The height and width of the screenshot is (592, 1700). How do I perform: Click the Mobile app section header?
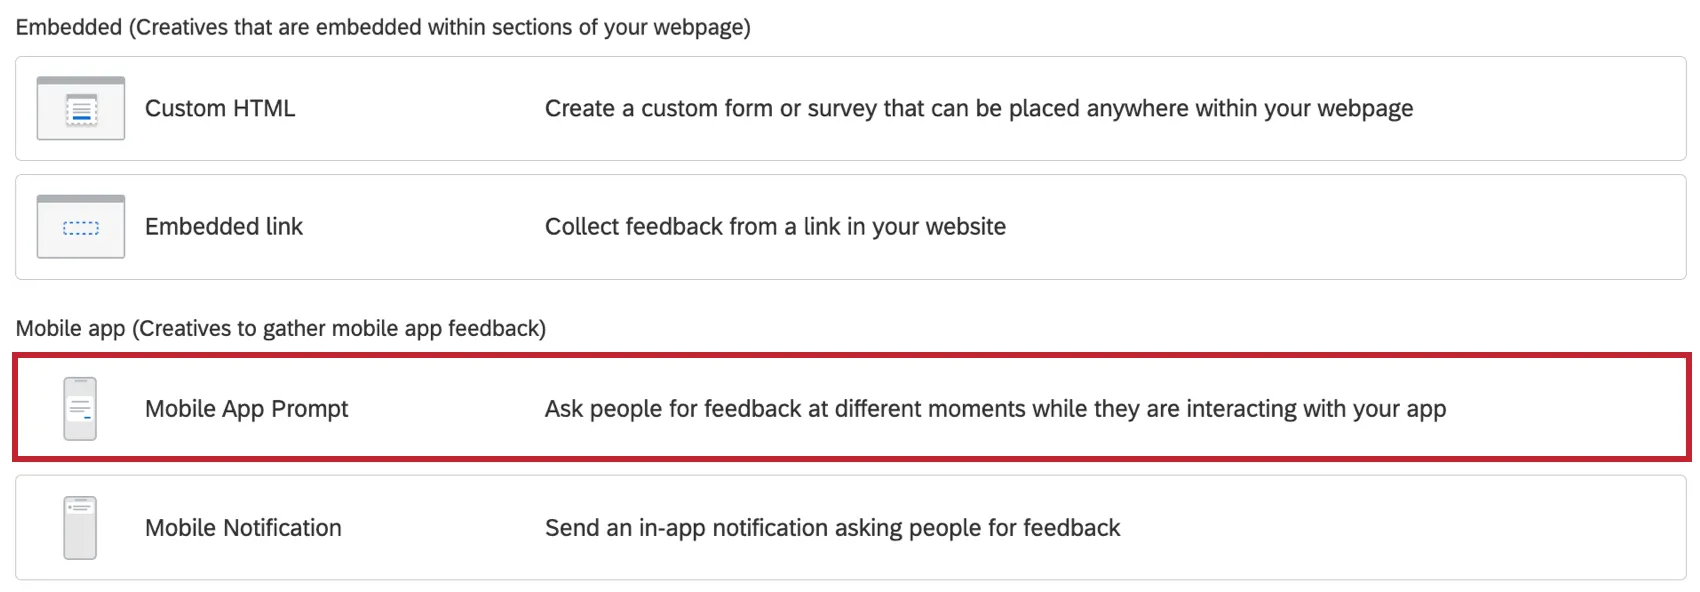tap(280, 328)
